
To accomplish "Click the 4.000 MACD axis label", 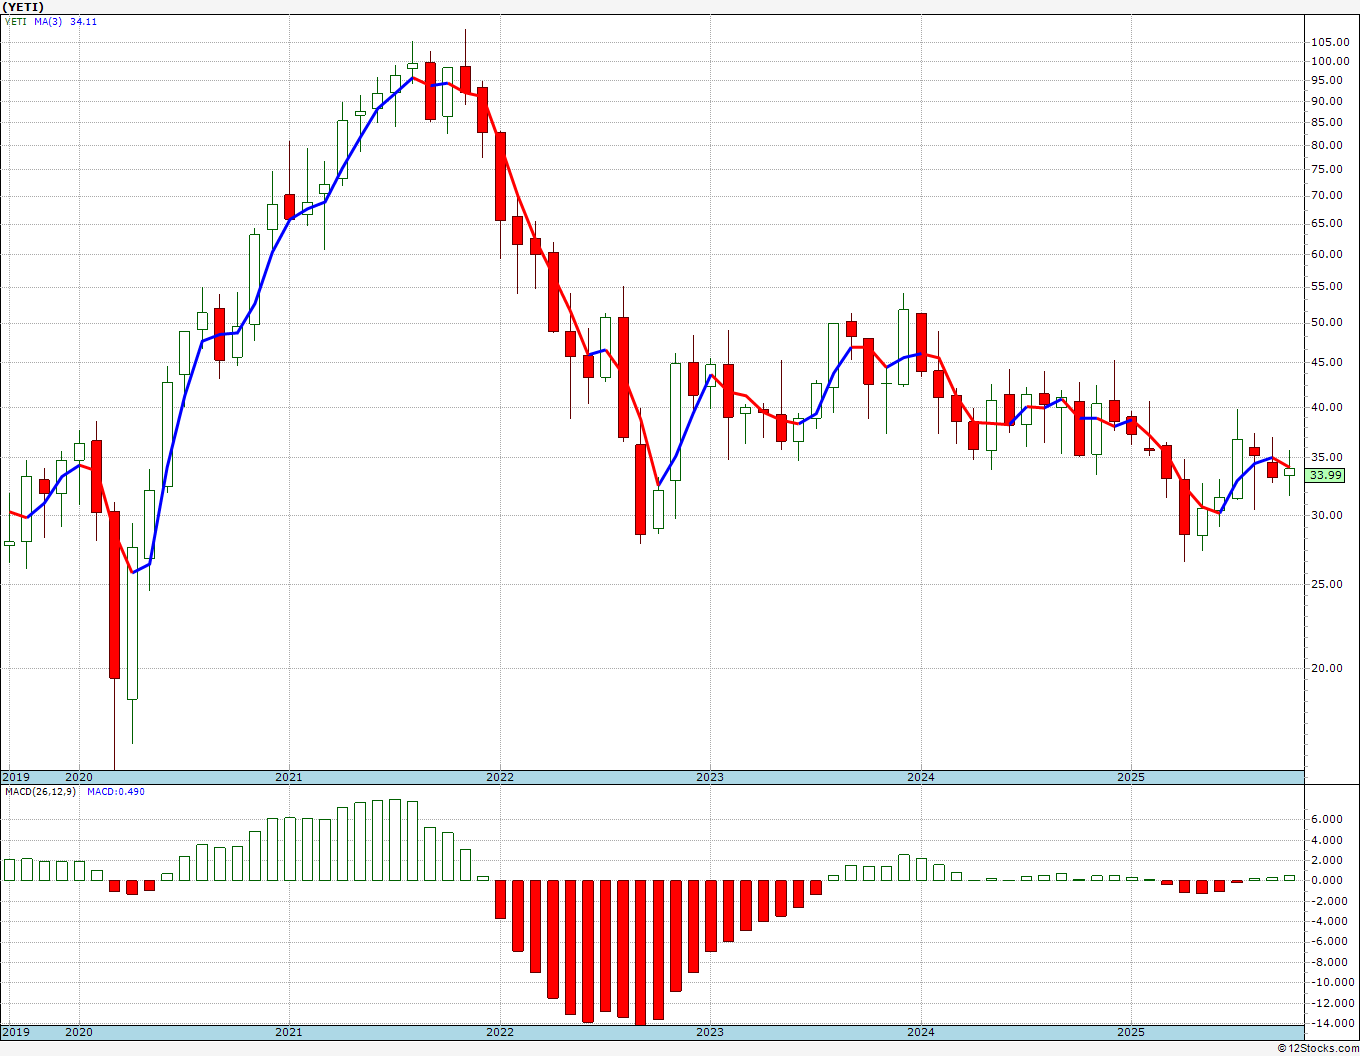I will point(1326,840).
